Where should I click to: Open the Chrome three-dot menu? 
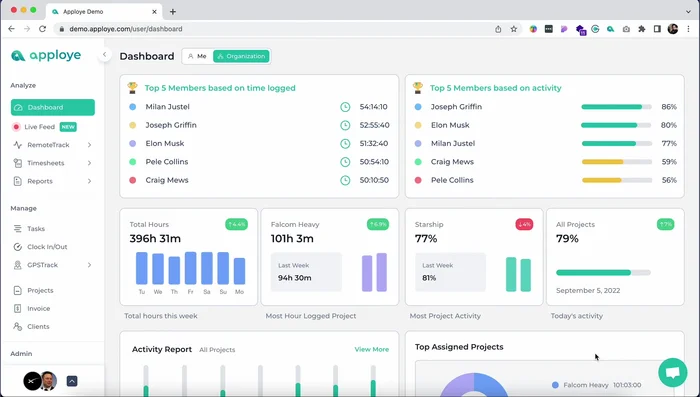[688, 29]
